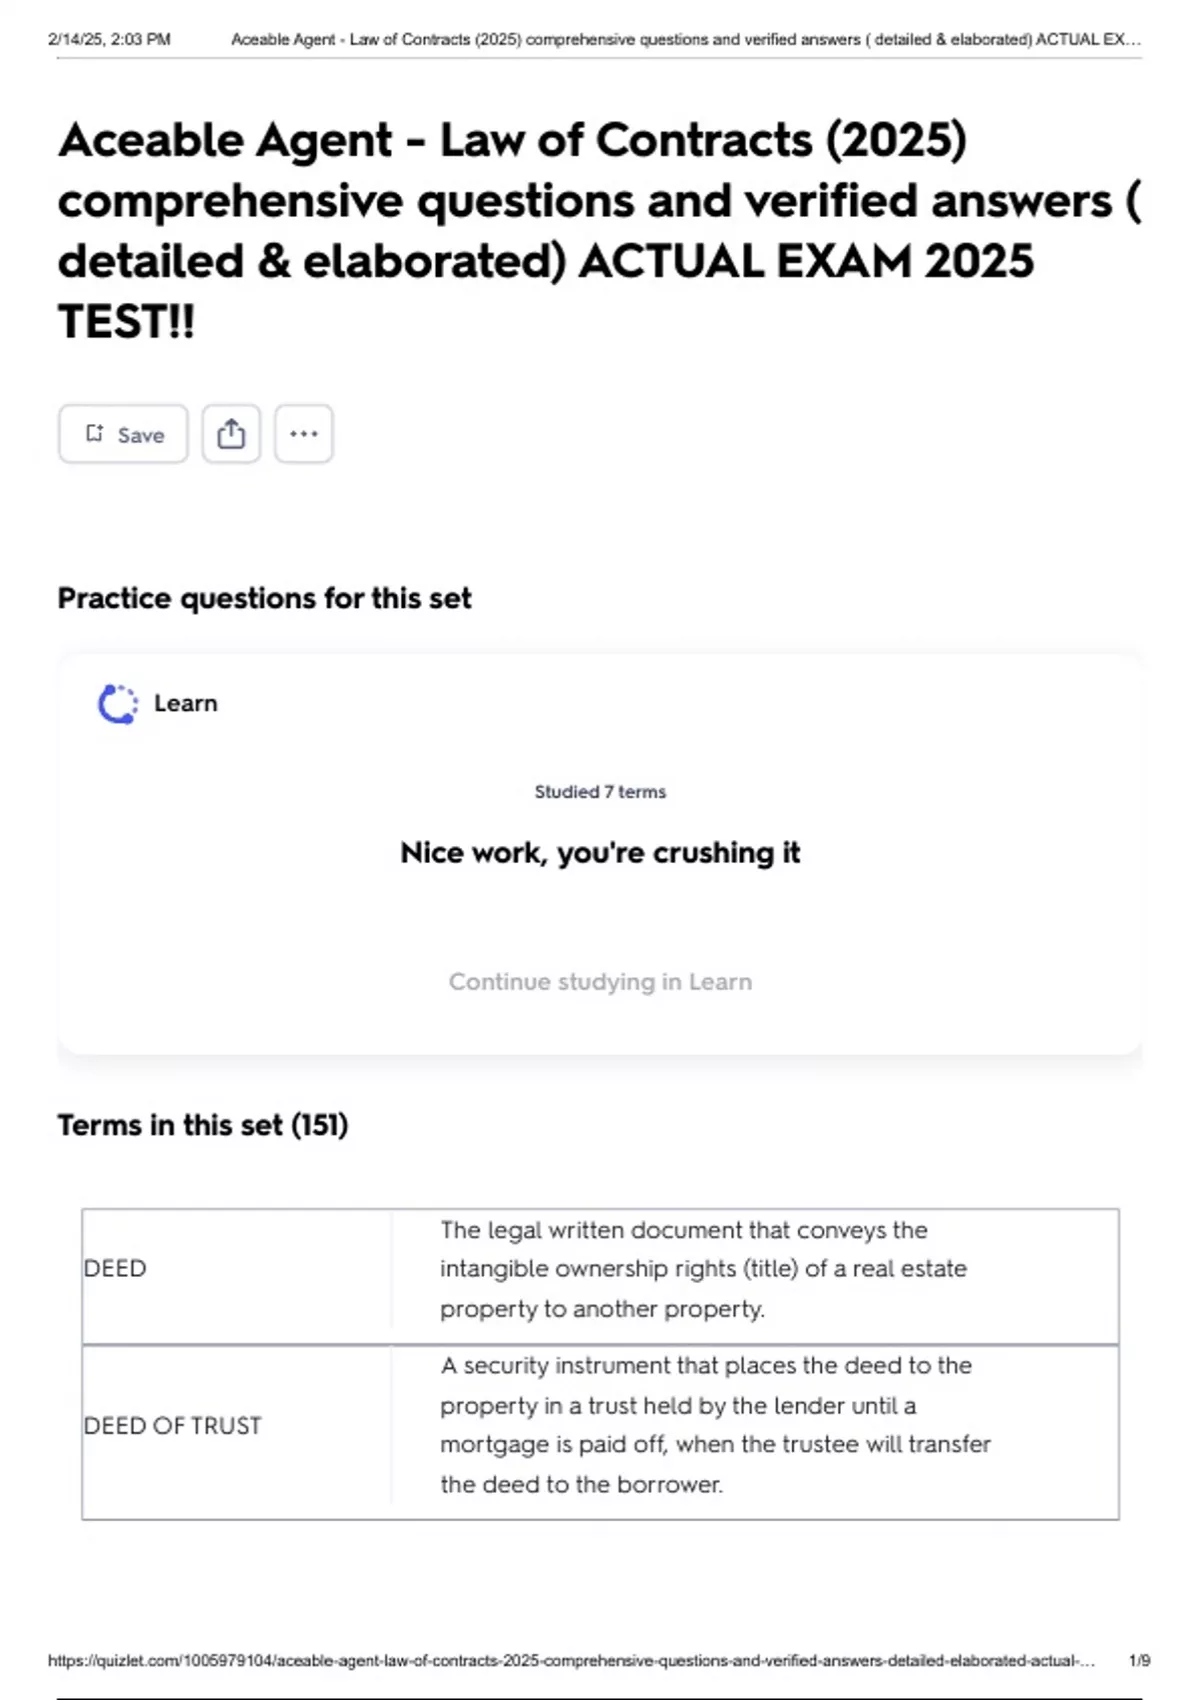
Task: Click the Save button
Action: [x=123, y=434]
